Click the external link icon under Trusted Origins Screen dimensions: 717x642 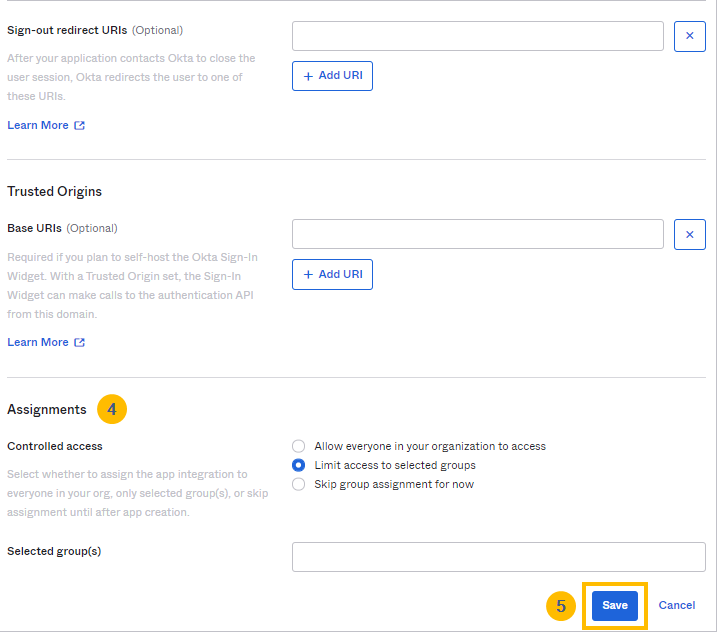(80, 342)
